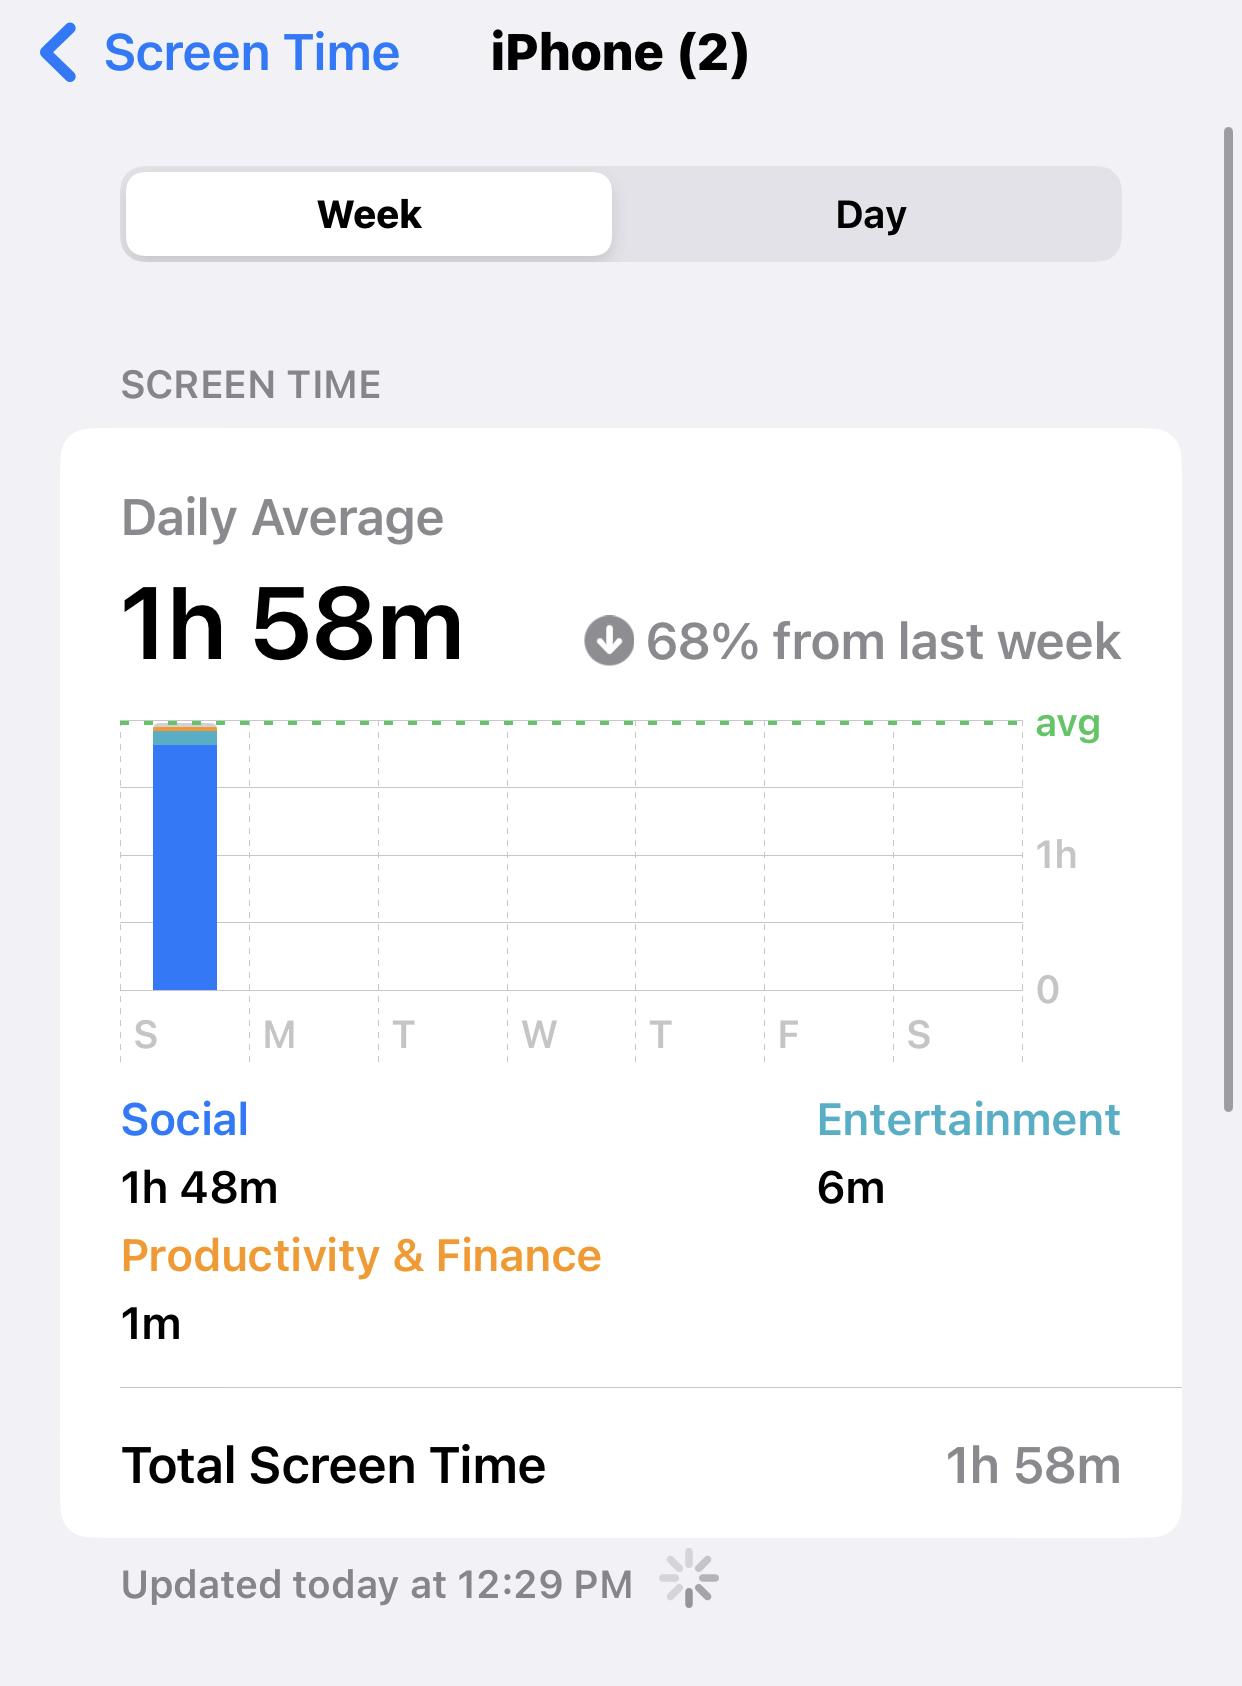The image size is (1242, 1686).
Task: Switch to the Day view
Action: coord(870,214)
